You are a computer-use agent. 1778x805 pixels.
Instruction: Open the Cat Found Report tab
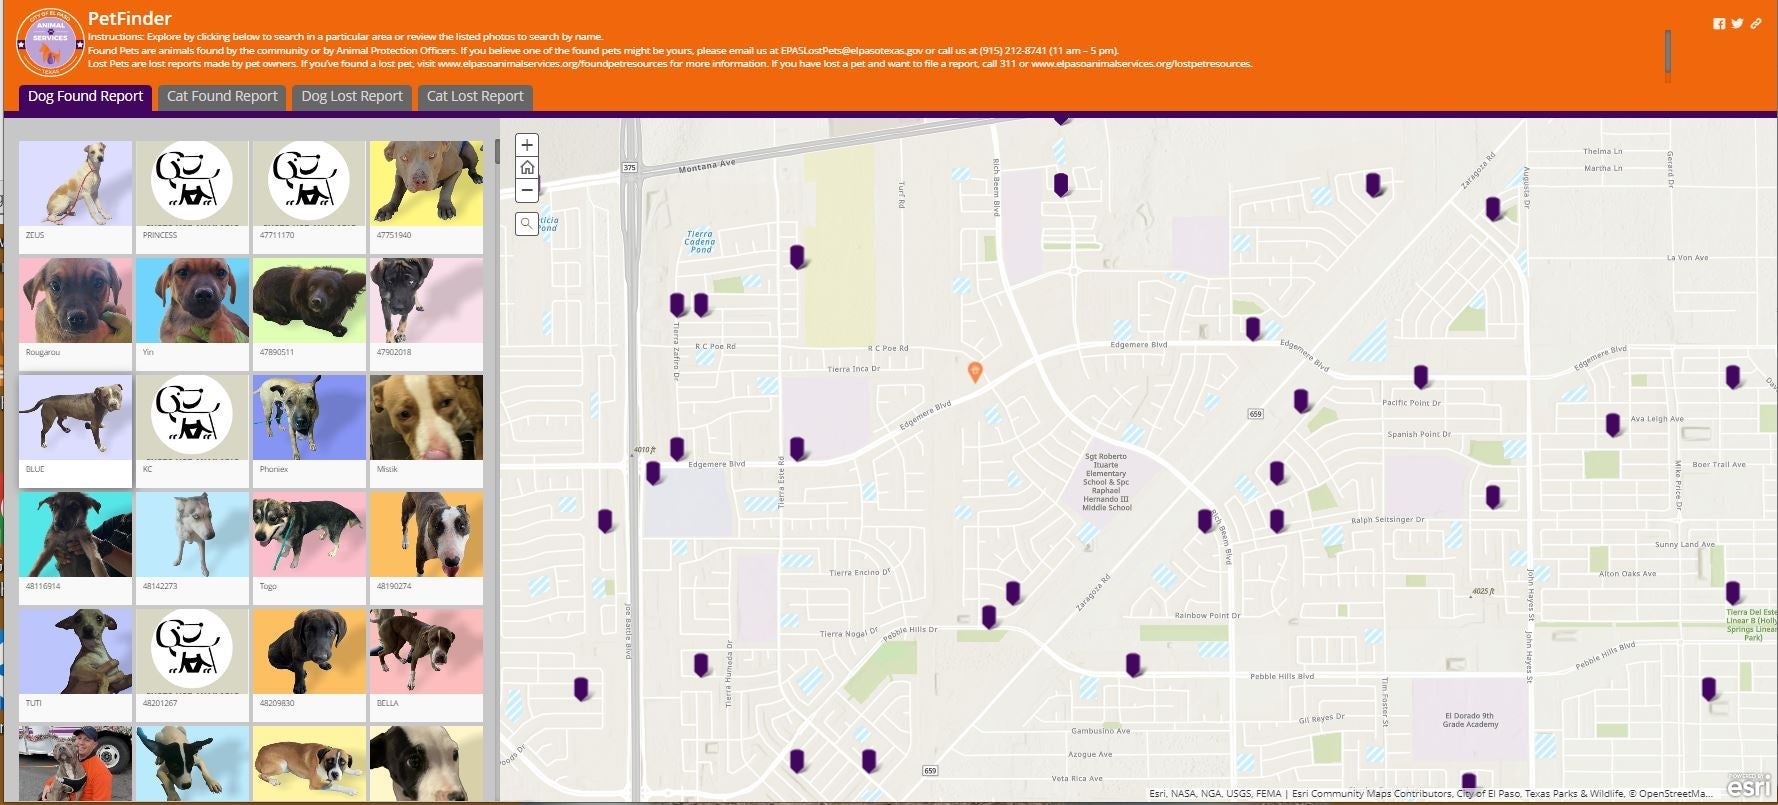(222, 97)
